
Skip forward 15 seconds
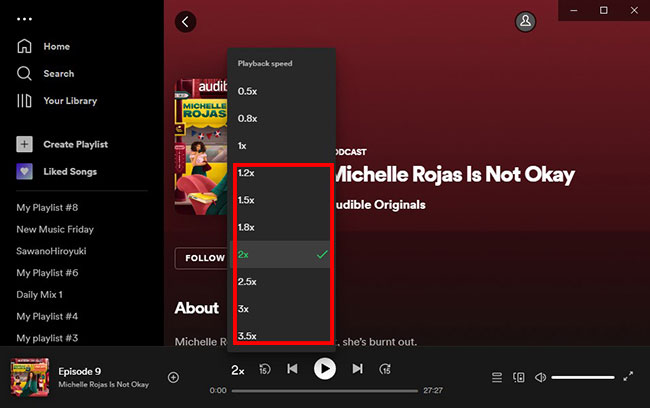385,369
